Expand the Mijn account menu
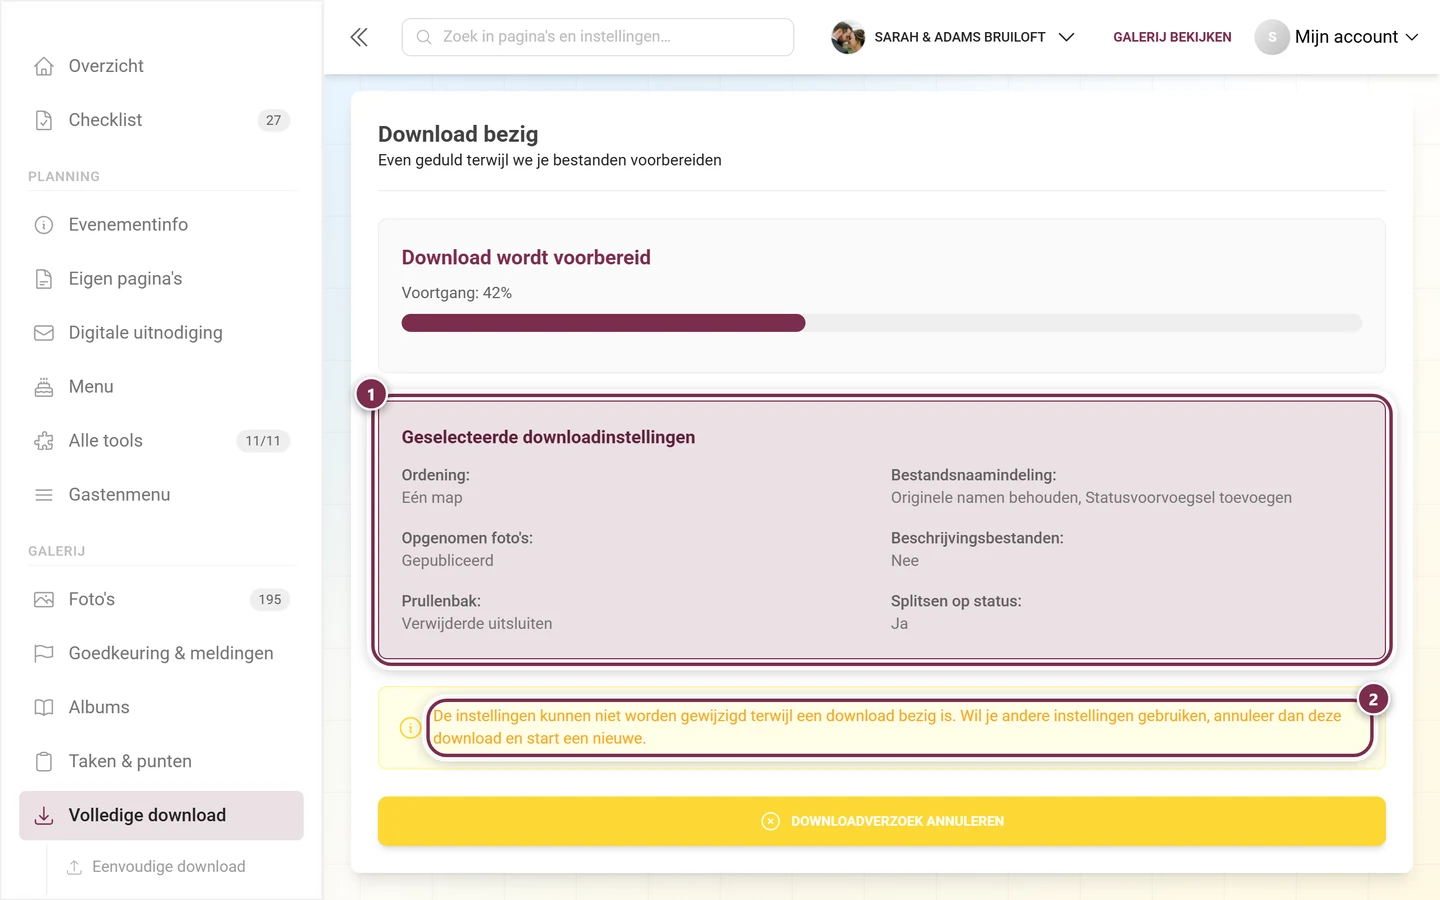Viewport: 1440px width, 900px height. click(x=1337, y=37)
